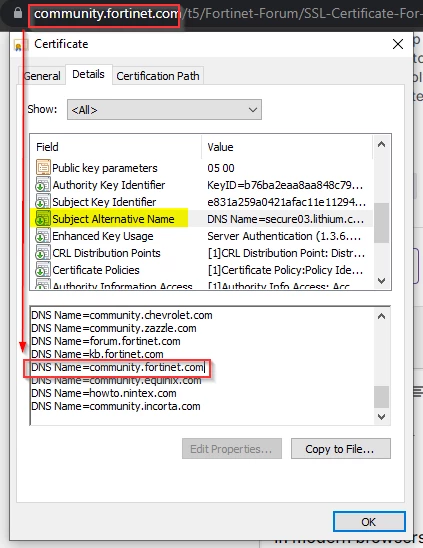Click the value '05 00'
Image resolution: width=423 pixels, height=548 pixels.
(x=221, y=168)
